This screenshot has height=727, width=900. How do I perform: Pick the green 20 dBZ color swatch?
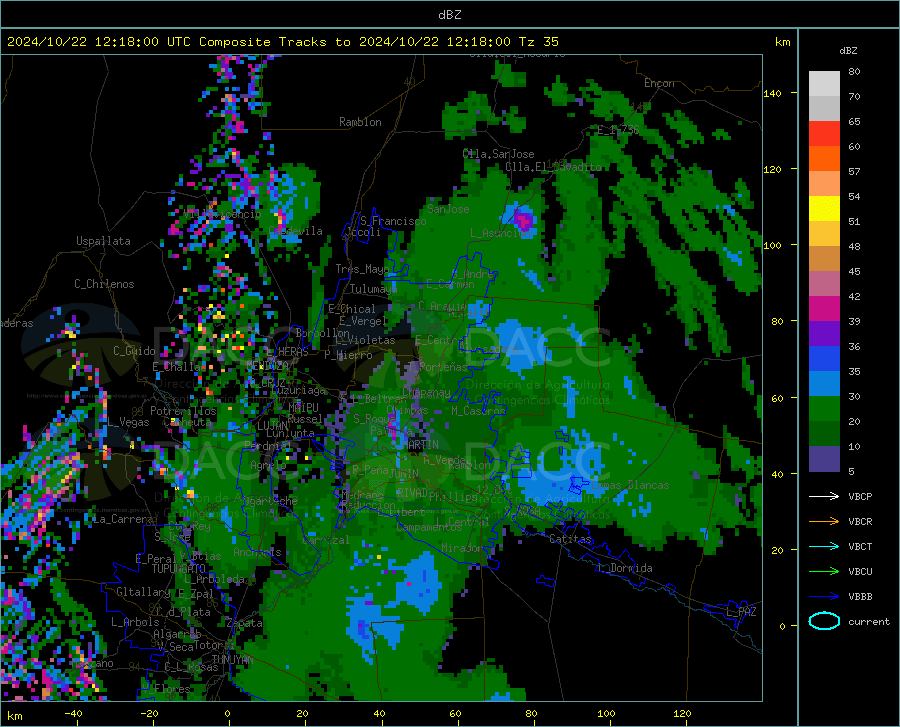824,409
